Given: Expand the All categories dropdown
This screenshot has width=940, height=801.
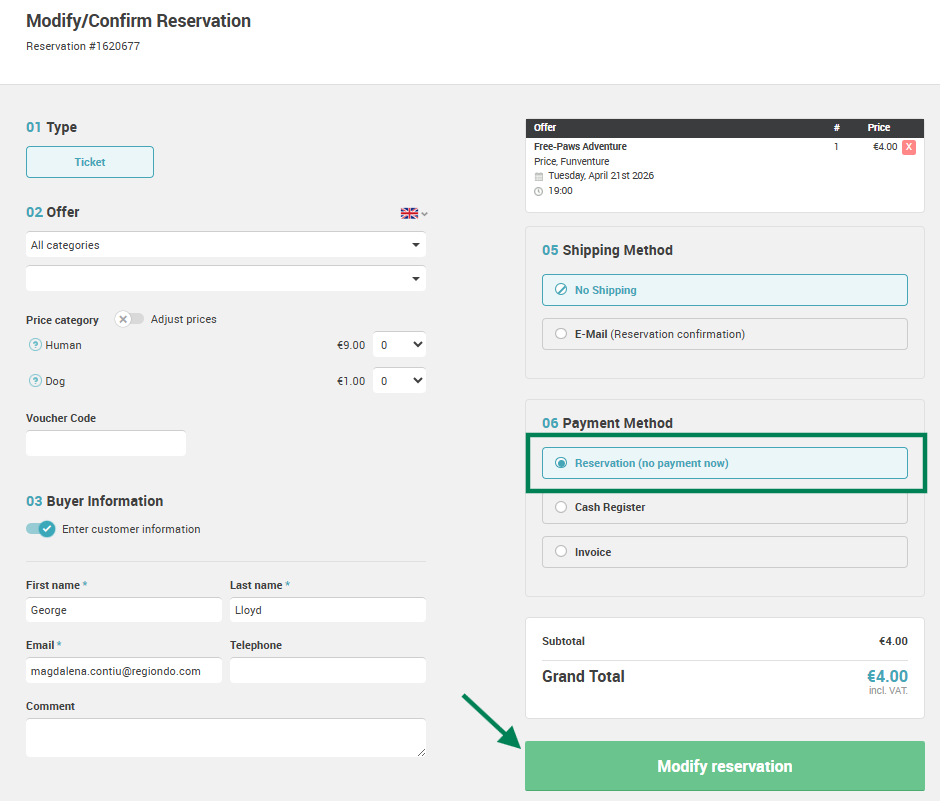Looking at the screenshot, I should (x=226, y=245).
